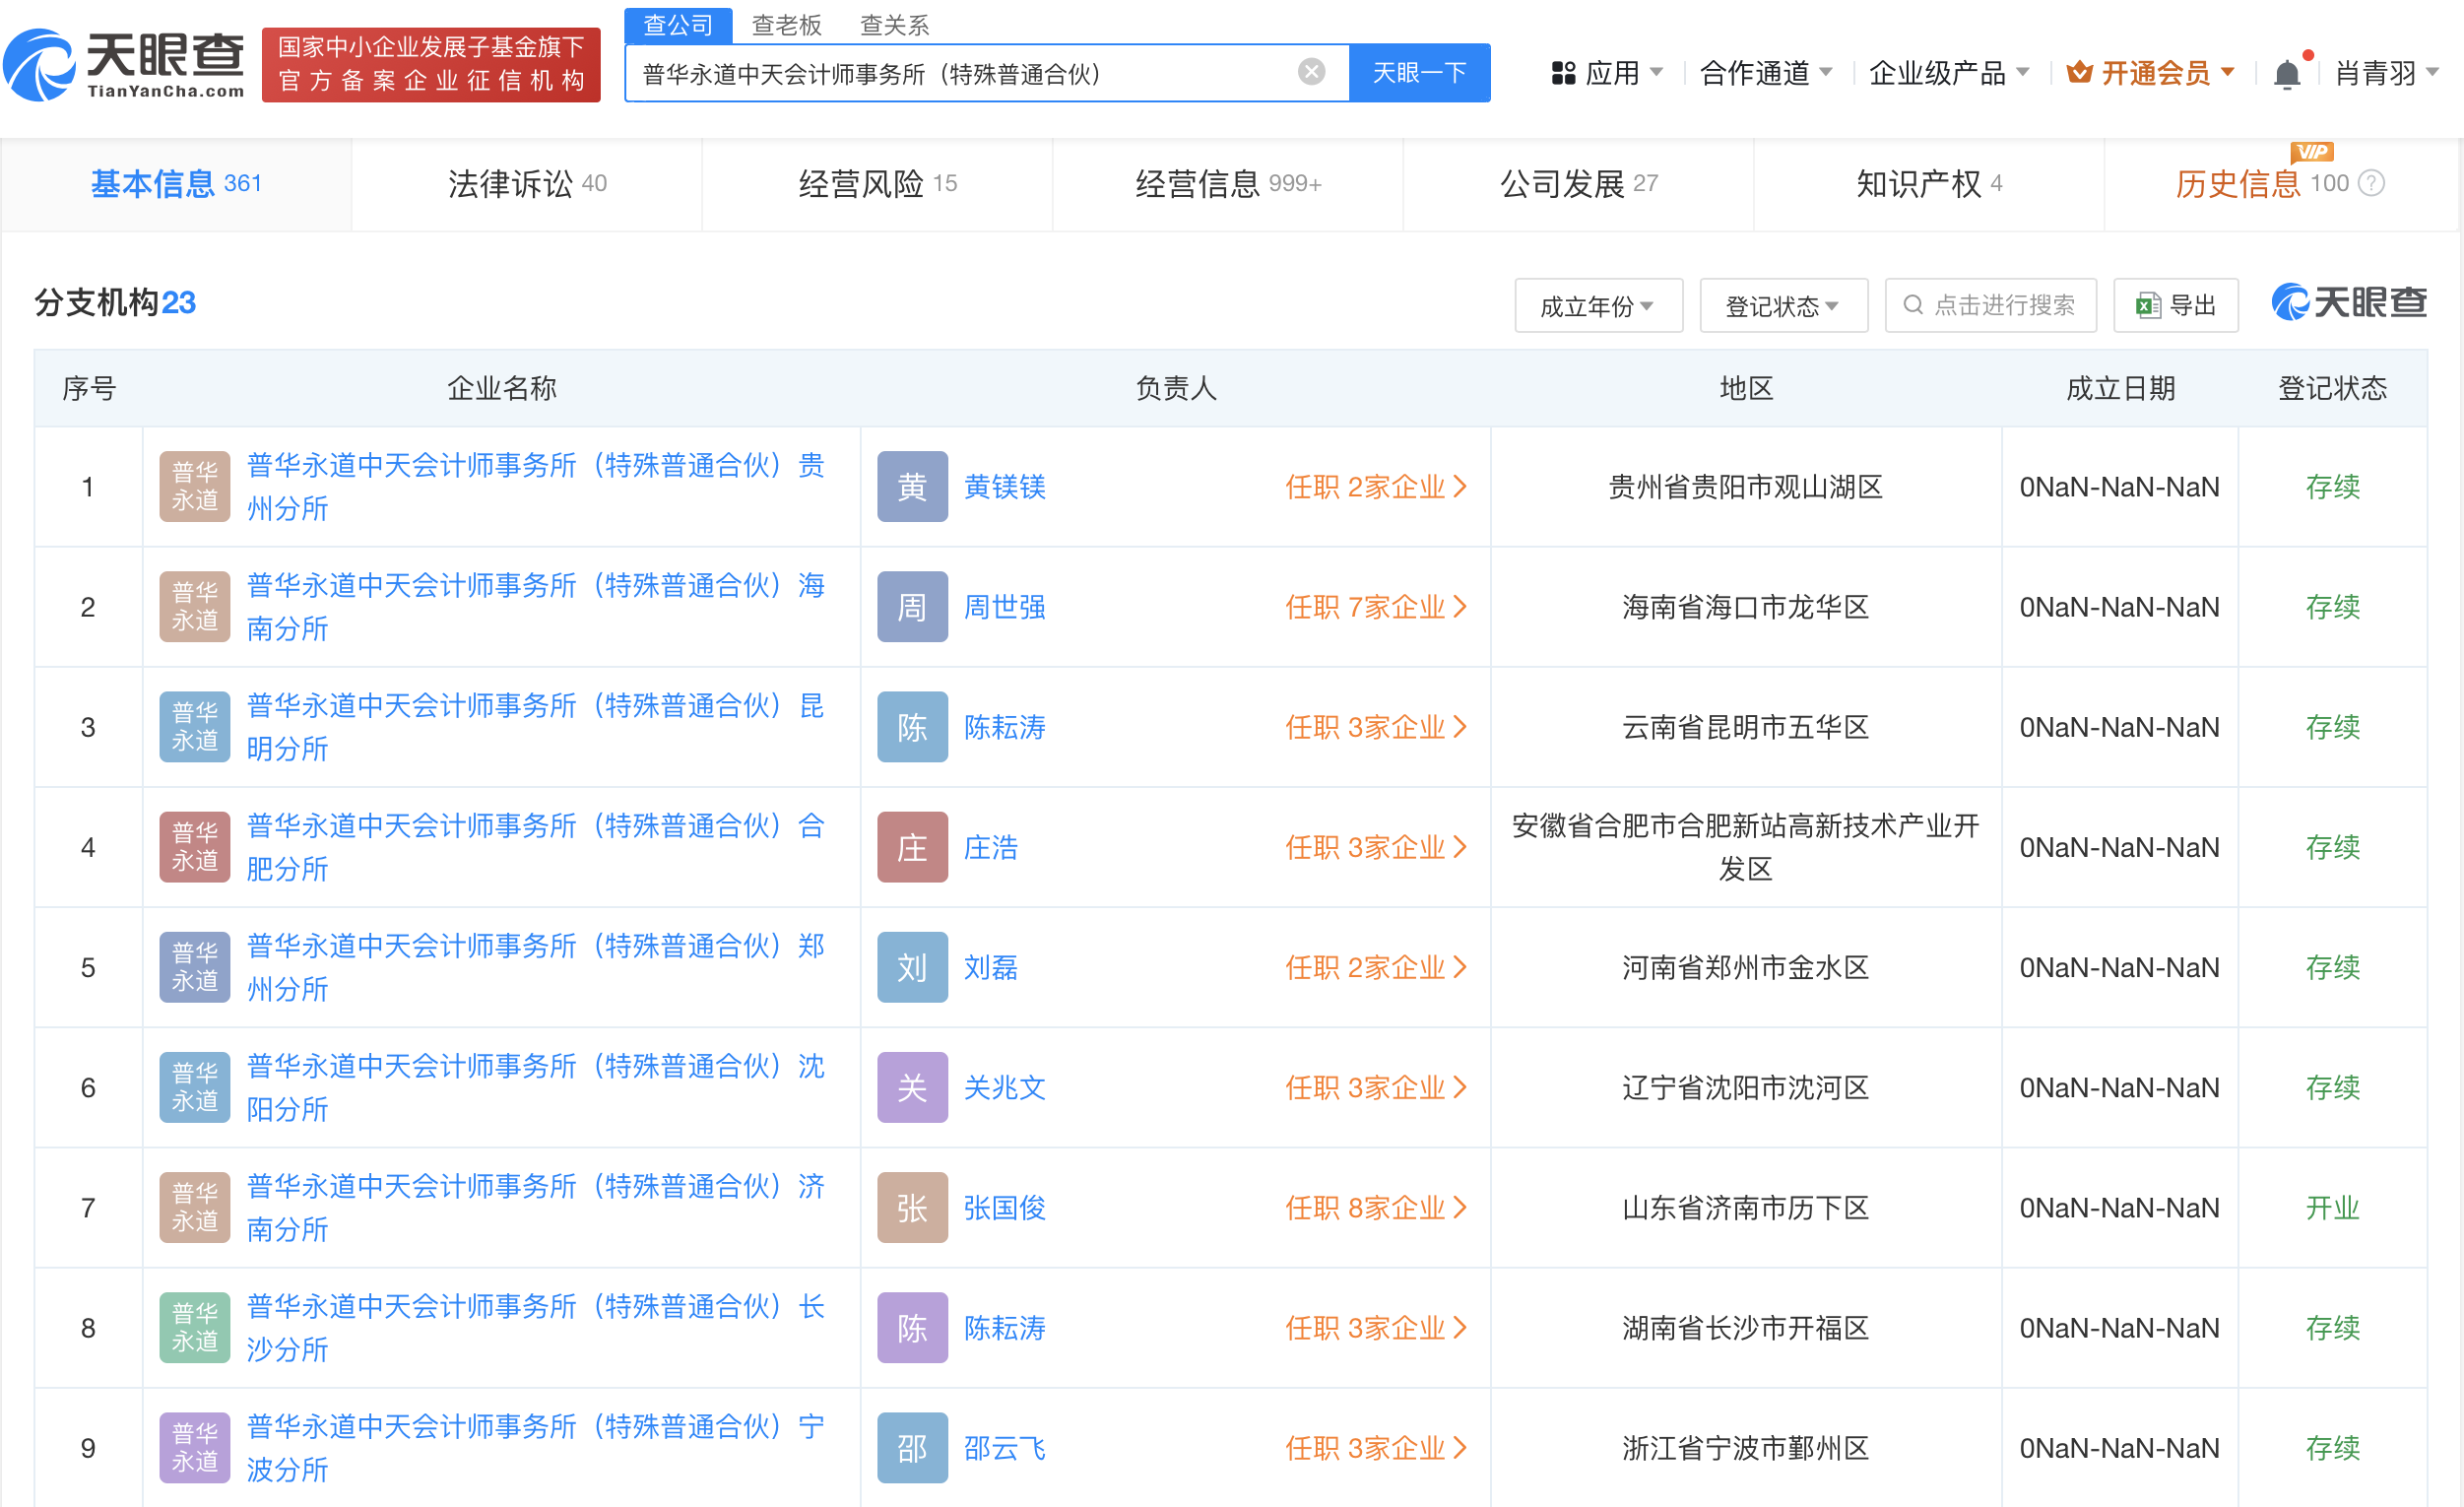
Task: Open the 经营信息 tab
Action: (x=1228, y=184)
